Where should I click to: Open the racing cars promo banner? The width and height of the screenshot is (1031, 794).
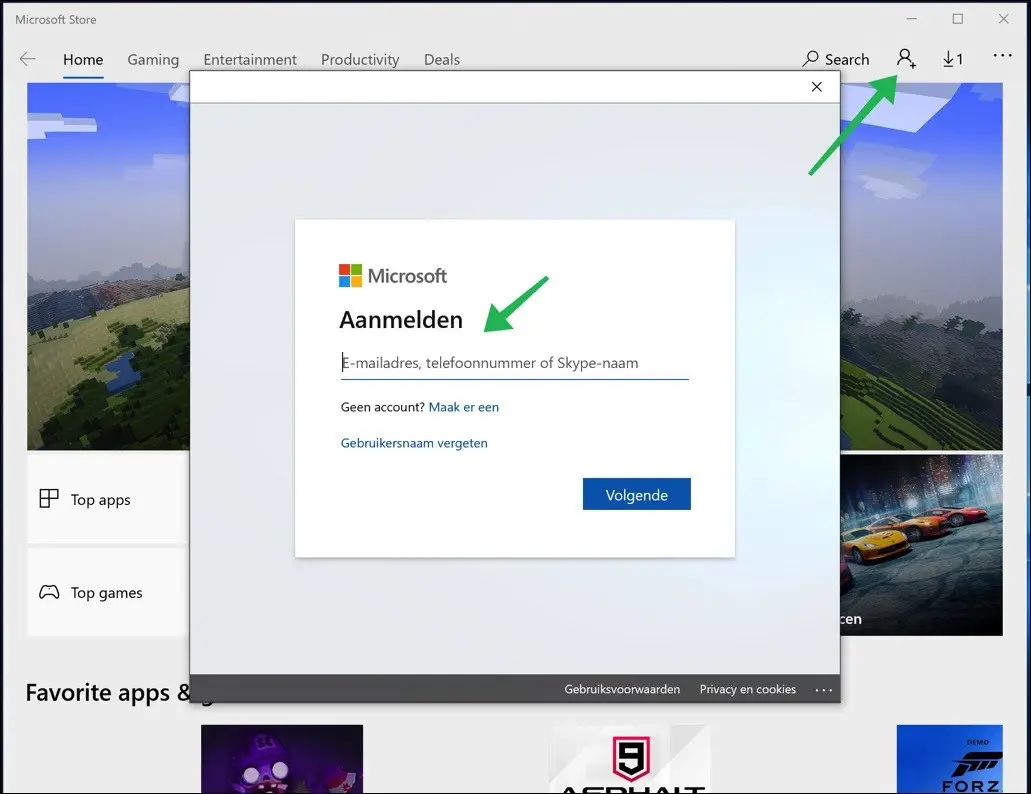tap(922, 545)
